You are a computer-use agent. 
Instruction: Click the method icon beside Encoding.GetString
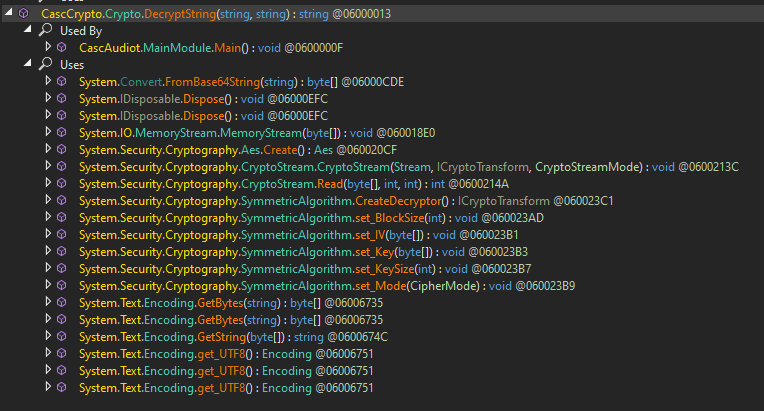tap(62, 336)
